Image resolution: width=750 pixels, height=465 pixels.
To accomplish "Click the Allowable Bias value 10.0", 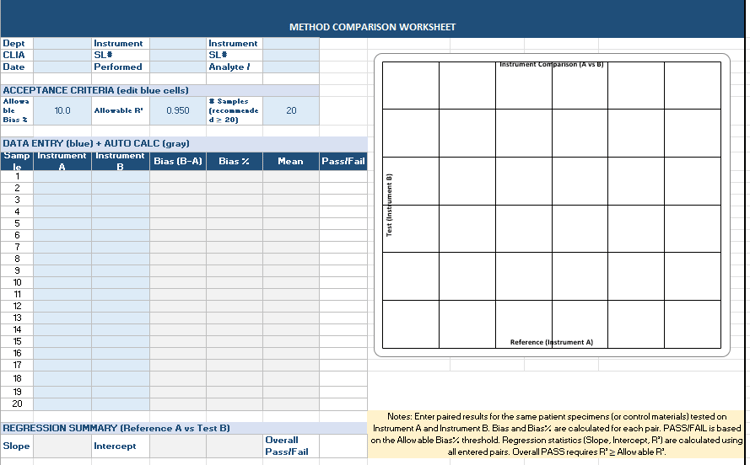I will pyautogui.click(x=62, y=111).
